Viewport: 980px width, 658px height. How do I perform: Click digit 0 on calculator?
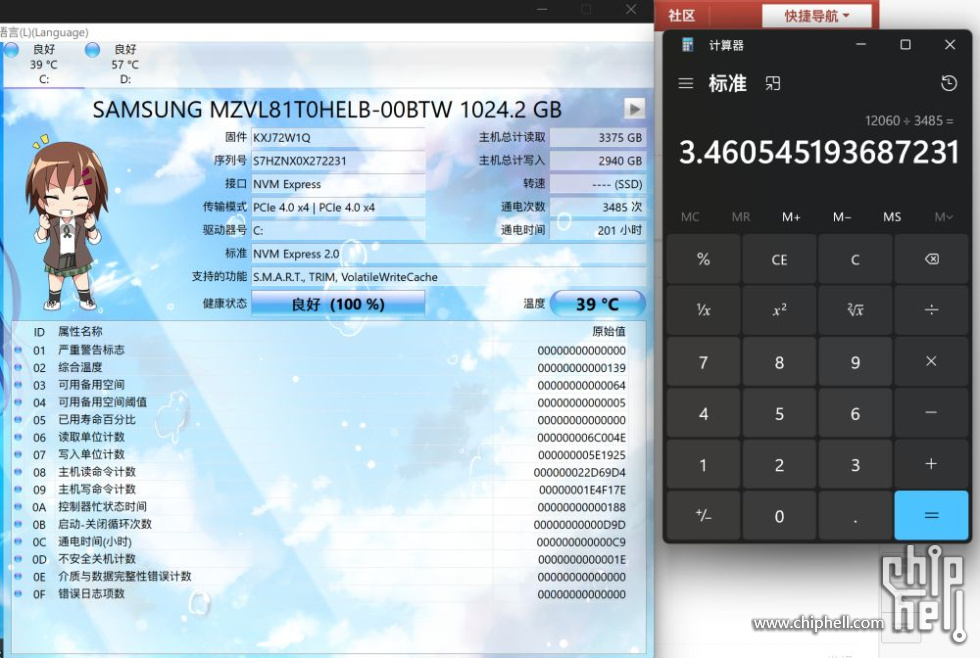tap(779, 516)
